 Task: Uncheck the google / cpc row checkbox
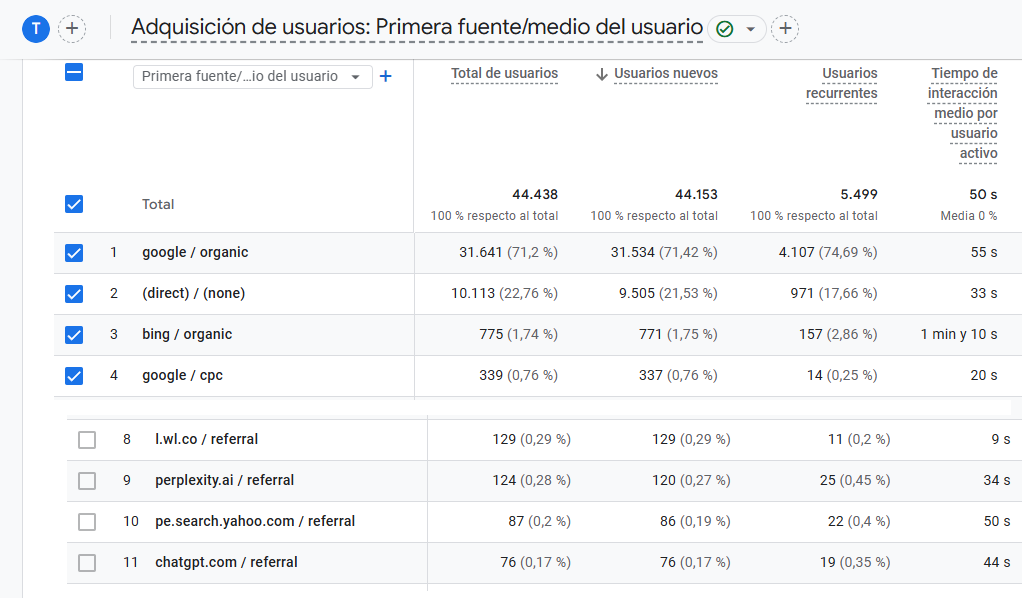click(x=73, y=375)
